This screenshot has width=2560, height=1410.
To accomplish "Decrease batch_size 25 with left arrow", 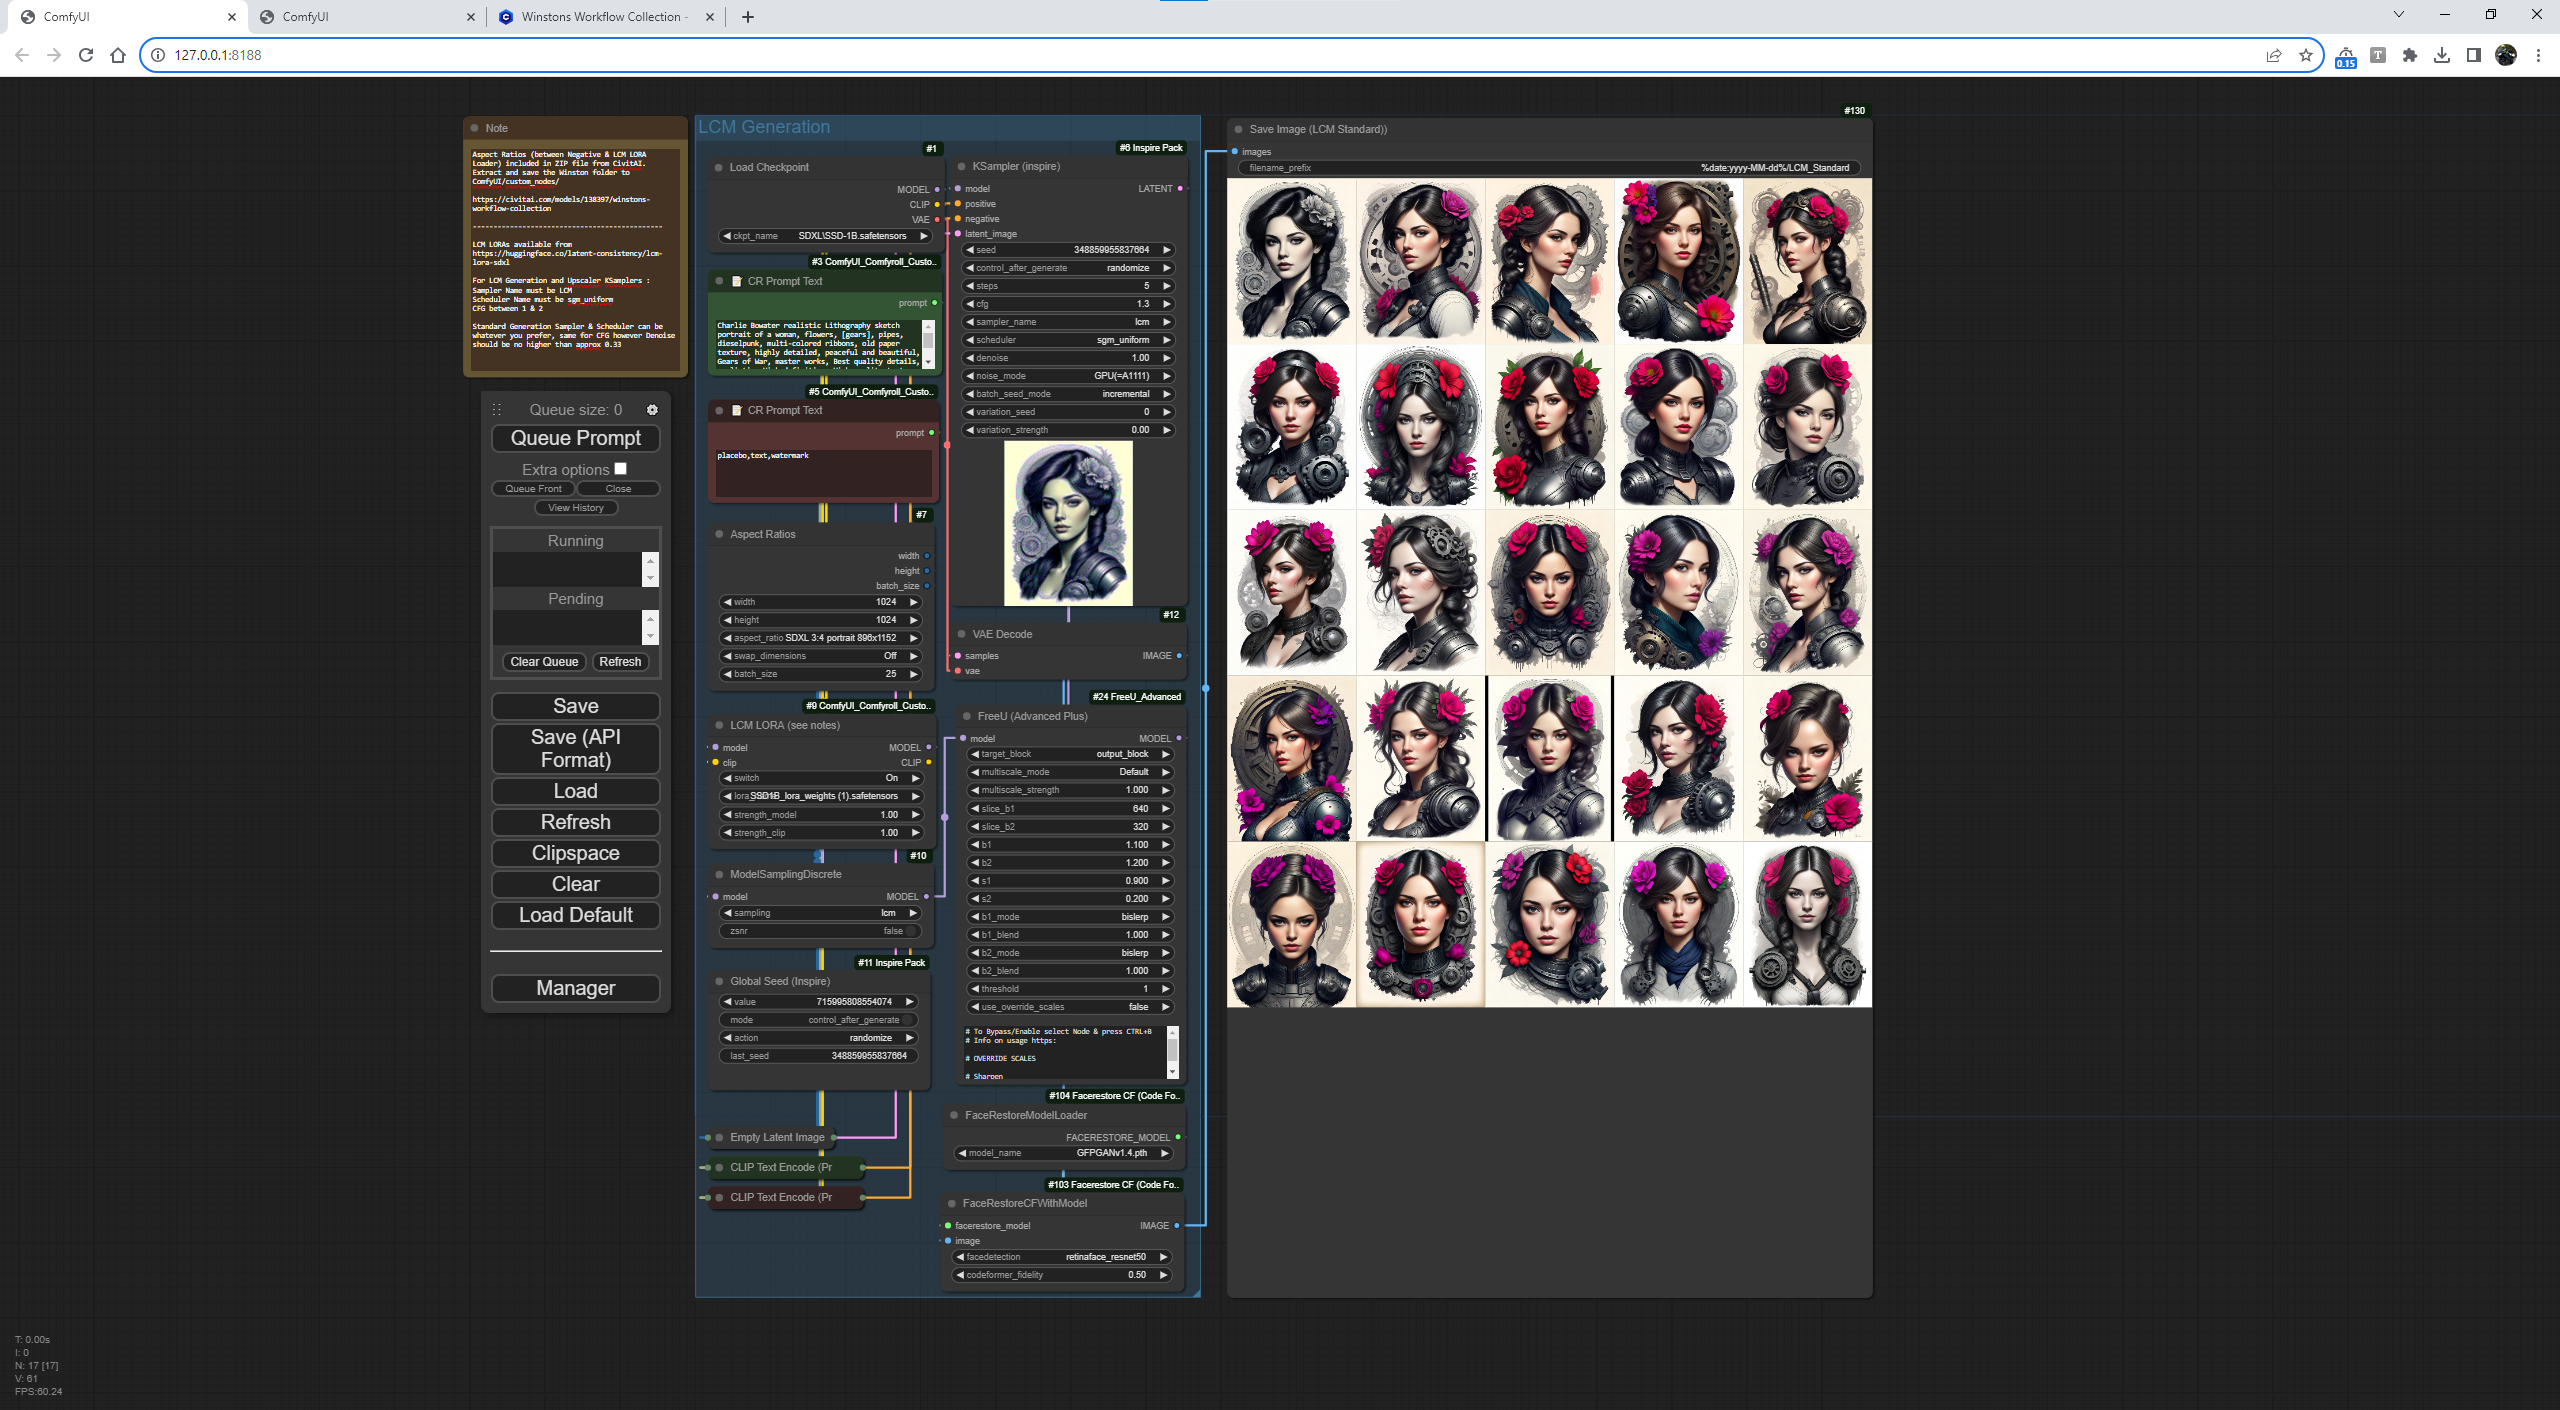I will pos(727,674).
